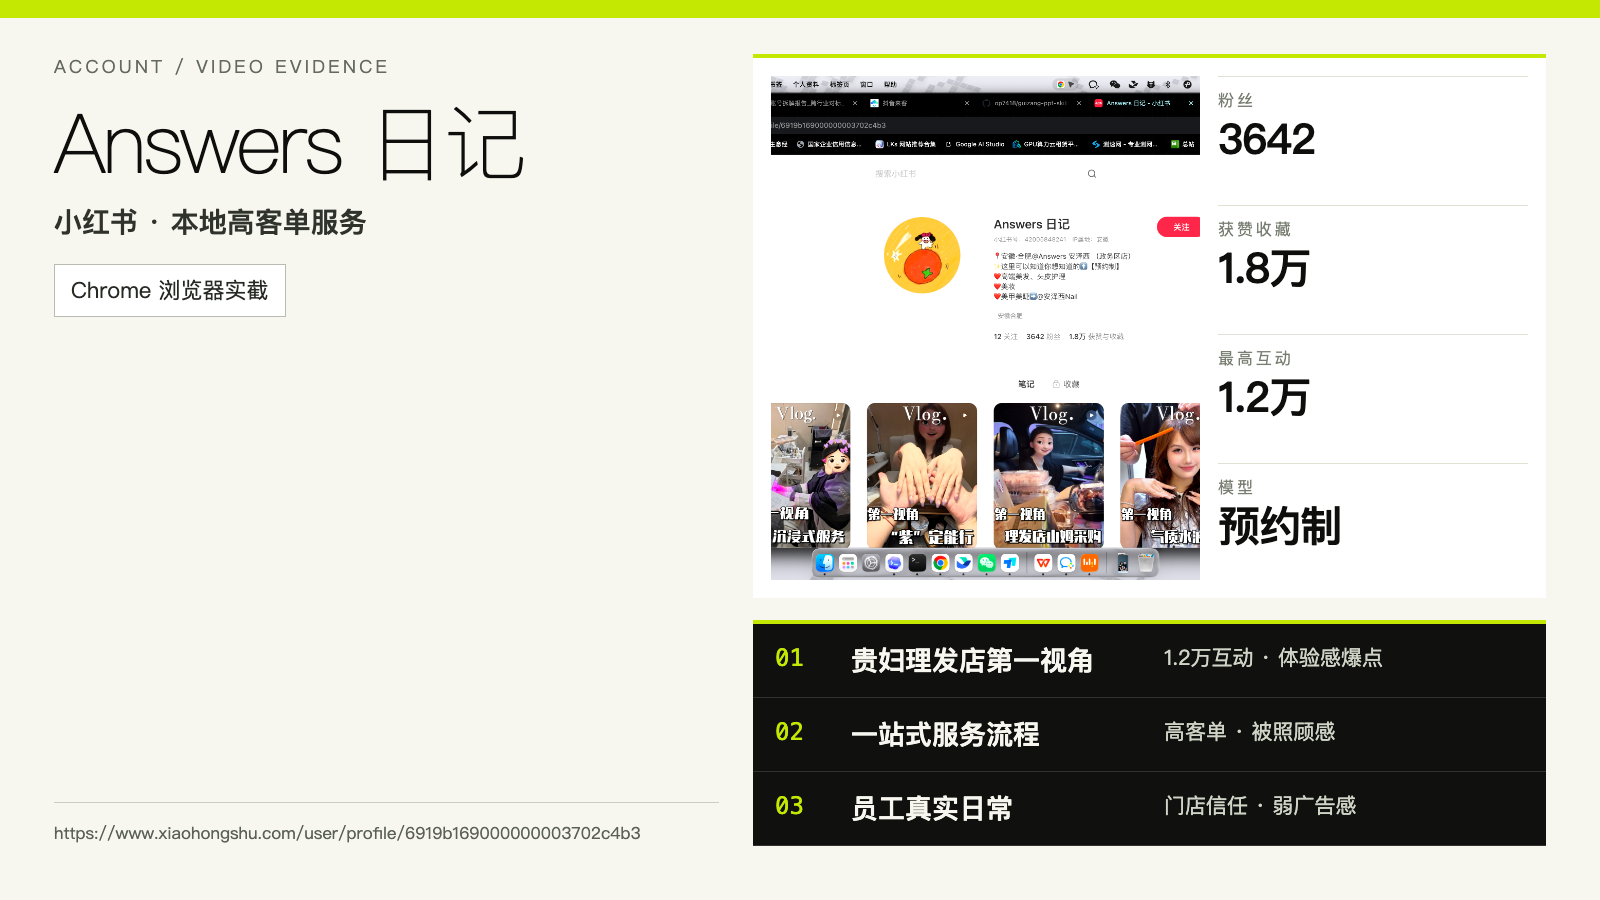Click the '3642 粉丝' count on the profile
1600x900 pixels.
[x=1043, y=337]
